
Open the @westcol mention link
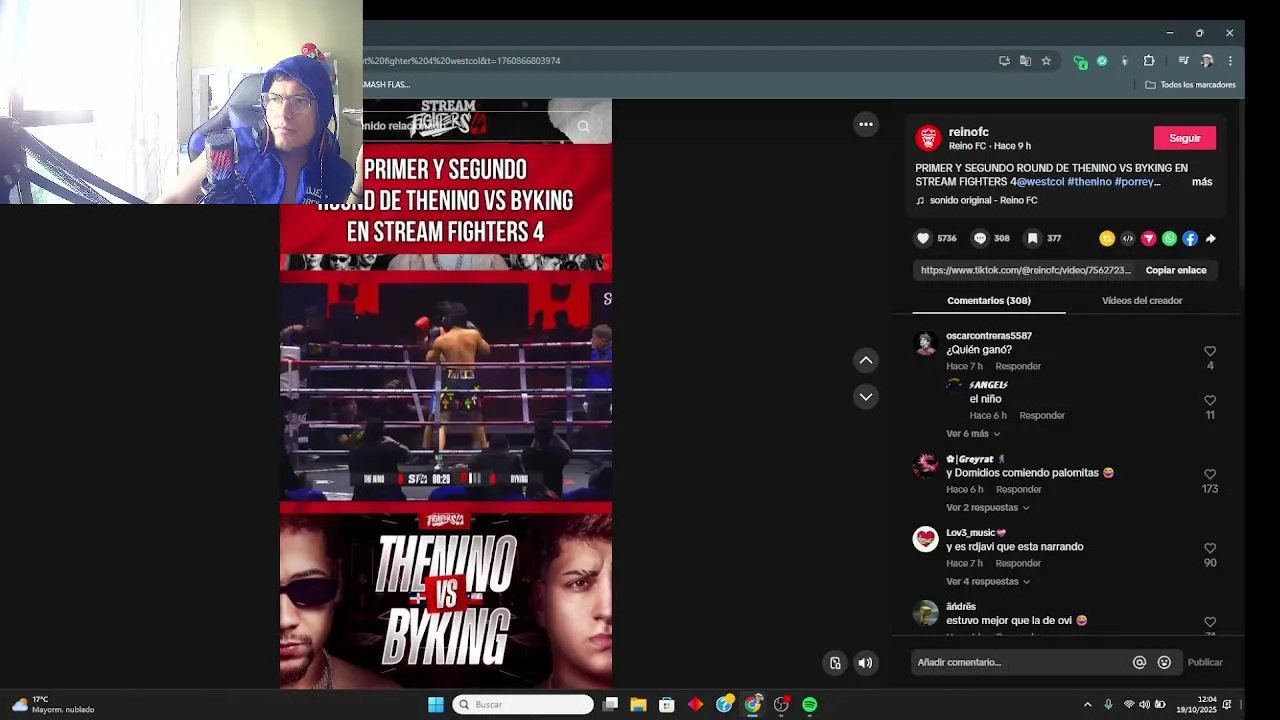pos(1040,182)
